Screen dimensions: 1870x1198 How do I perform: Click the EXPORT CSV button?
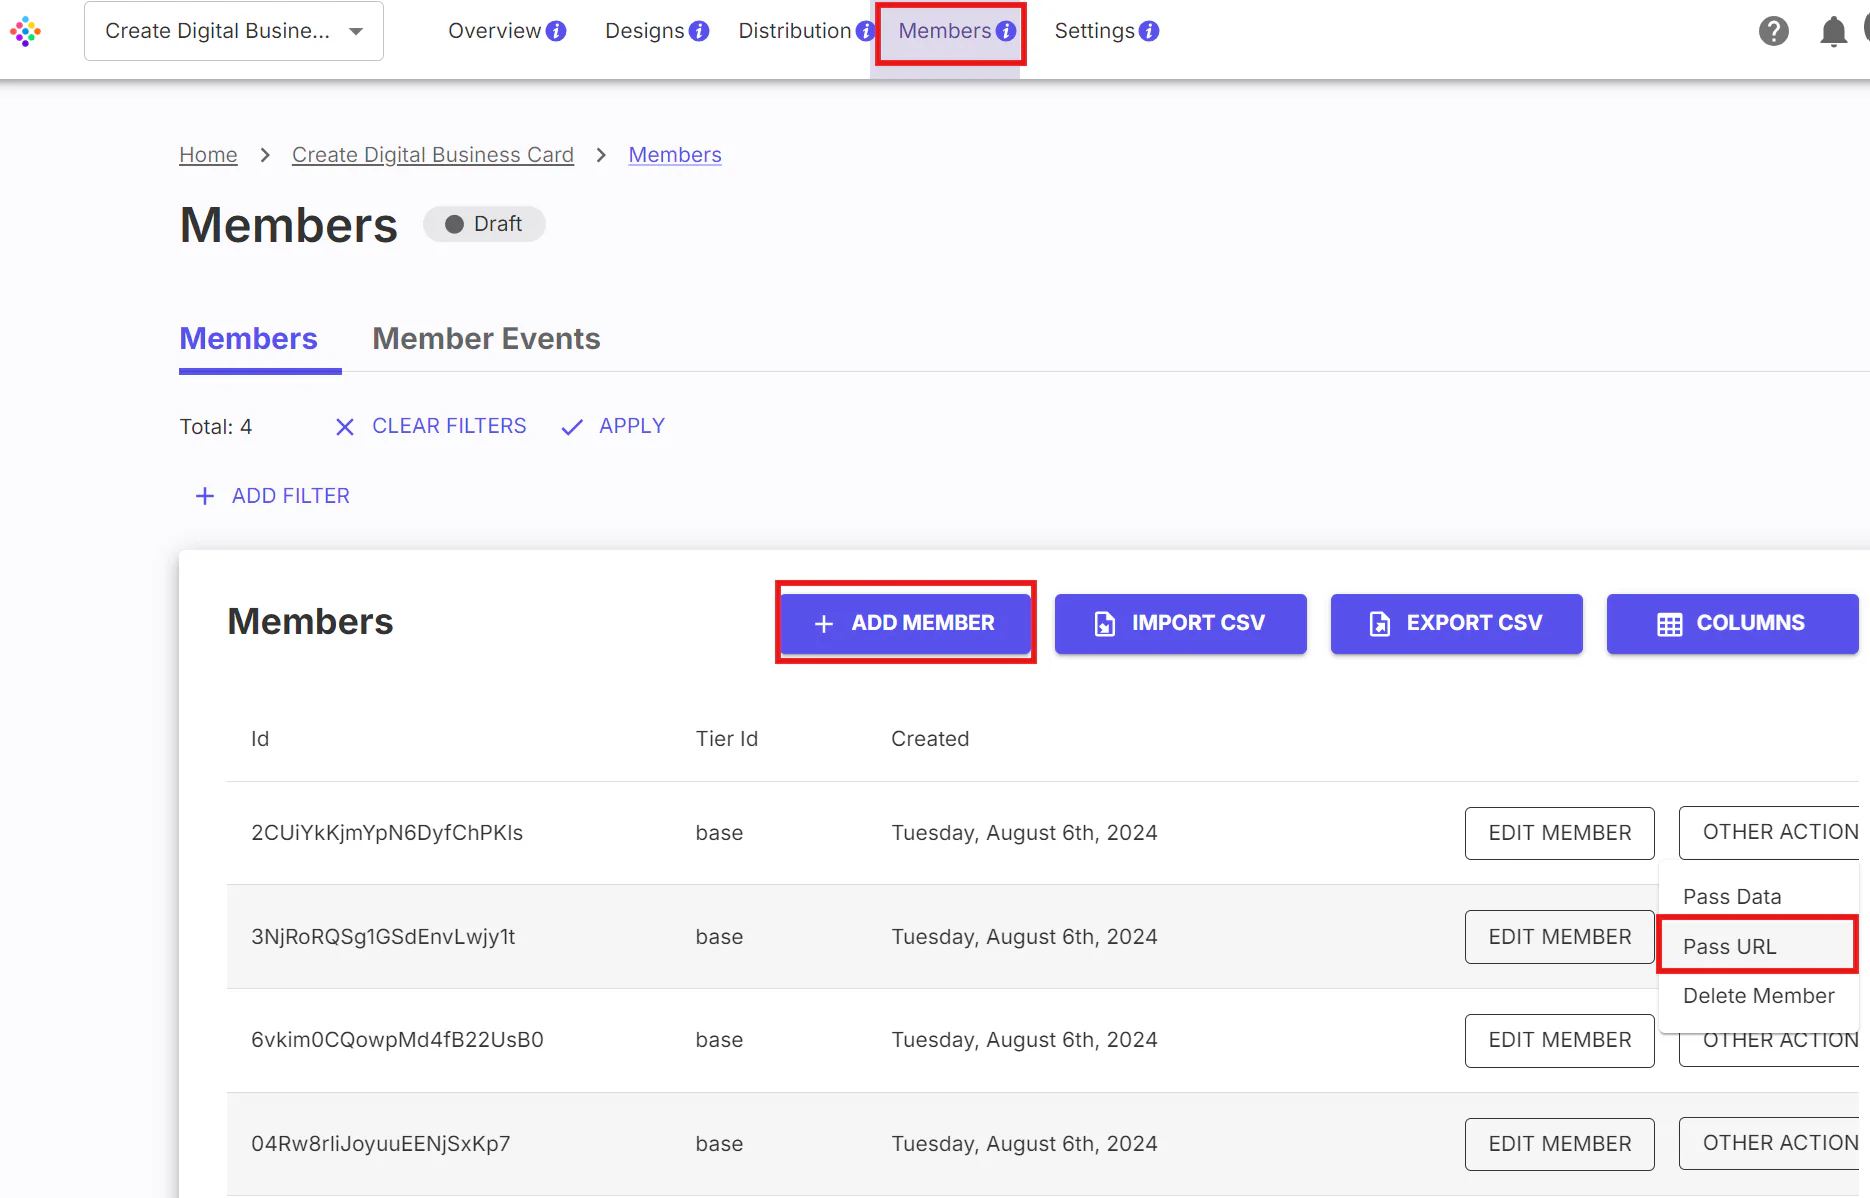(1457, 623)
